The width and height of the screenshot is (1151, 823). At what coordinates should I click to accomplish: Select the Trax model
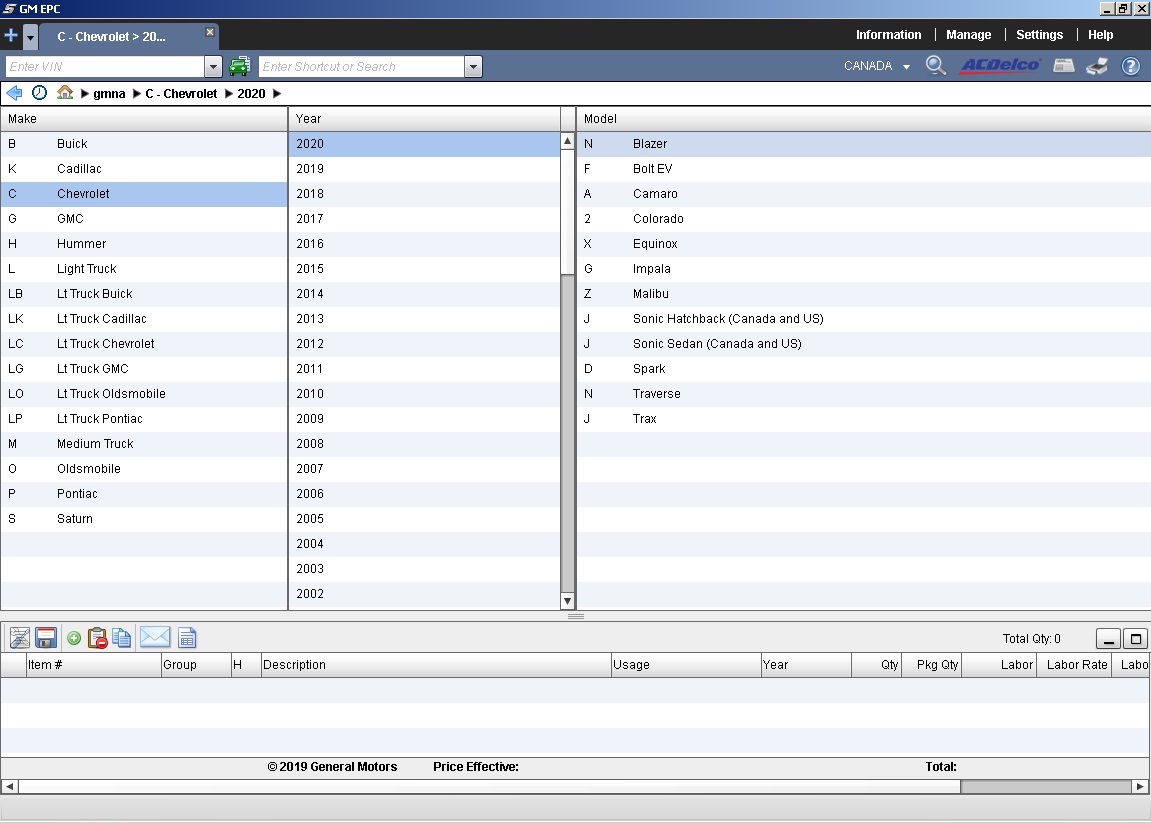(864, 418)
